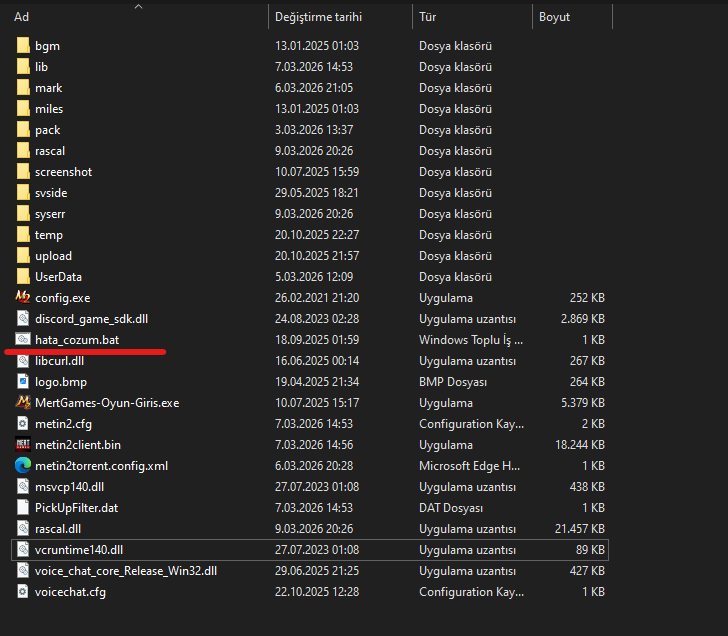Select the metin2.cfg file name
The height and width of the screenshot is (636, 728).
pos(64,424)
